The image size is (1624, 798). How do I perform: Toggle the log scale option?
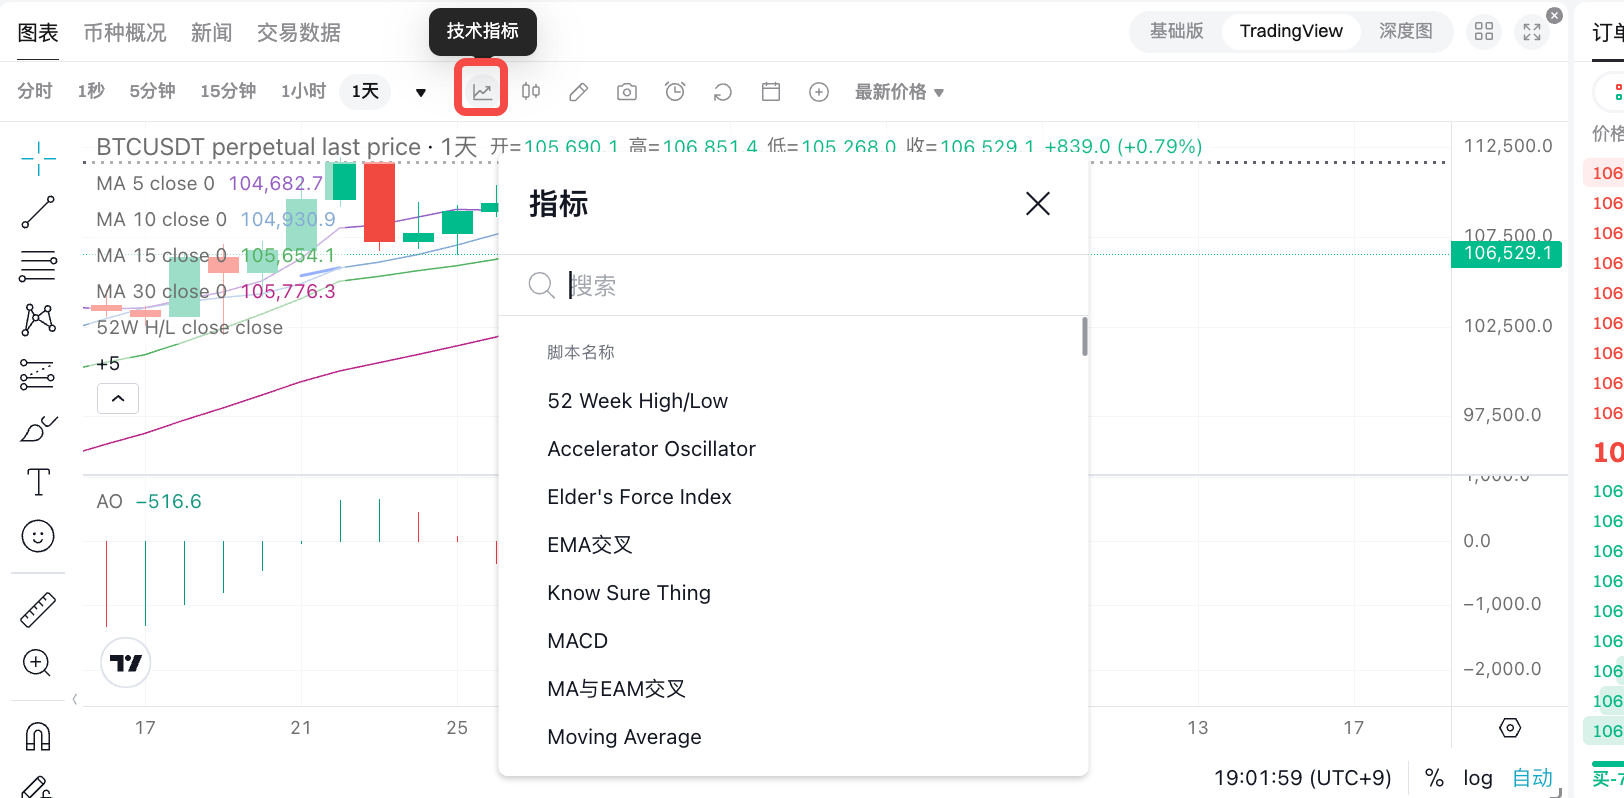click(1477, 778)
